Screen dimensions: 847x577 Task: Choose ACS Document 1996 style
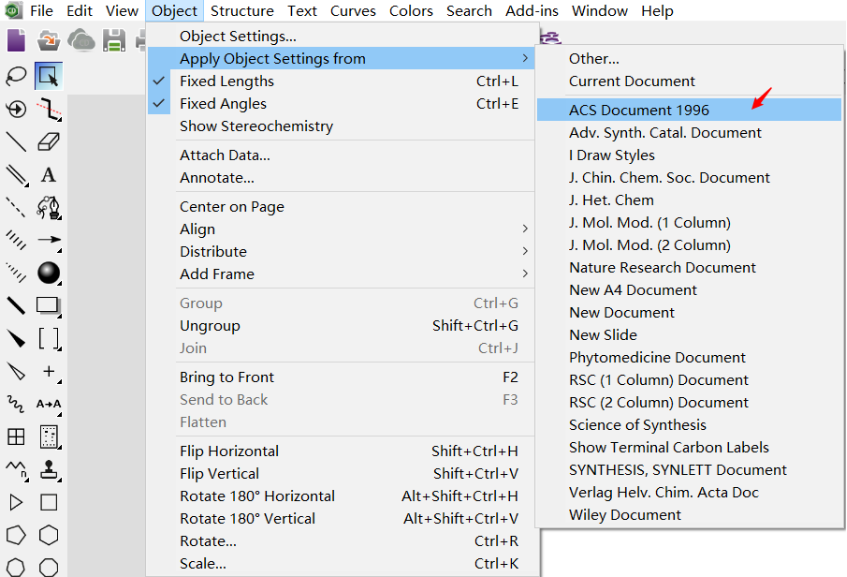(639, 110)
